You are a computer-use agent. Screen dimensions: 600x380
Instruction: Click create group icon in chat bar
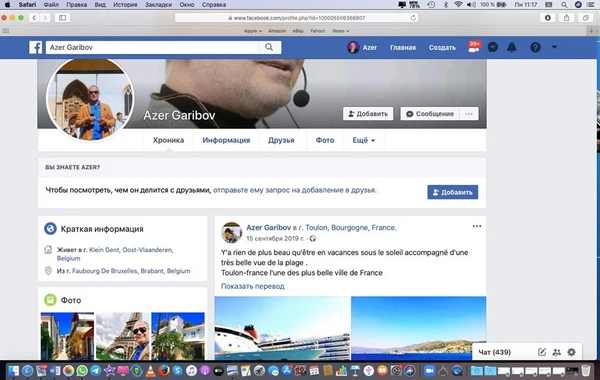(557, 352)
